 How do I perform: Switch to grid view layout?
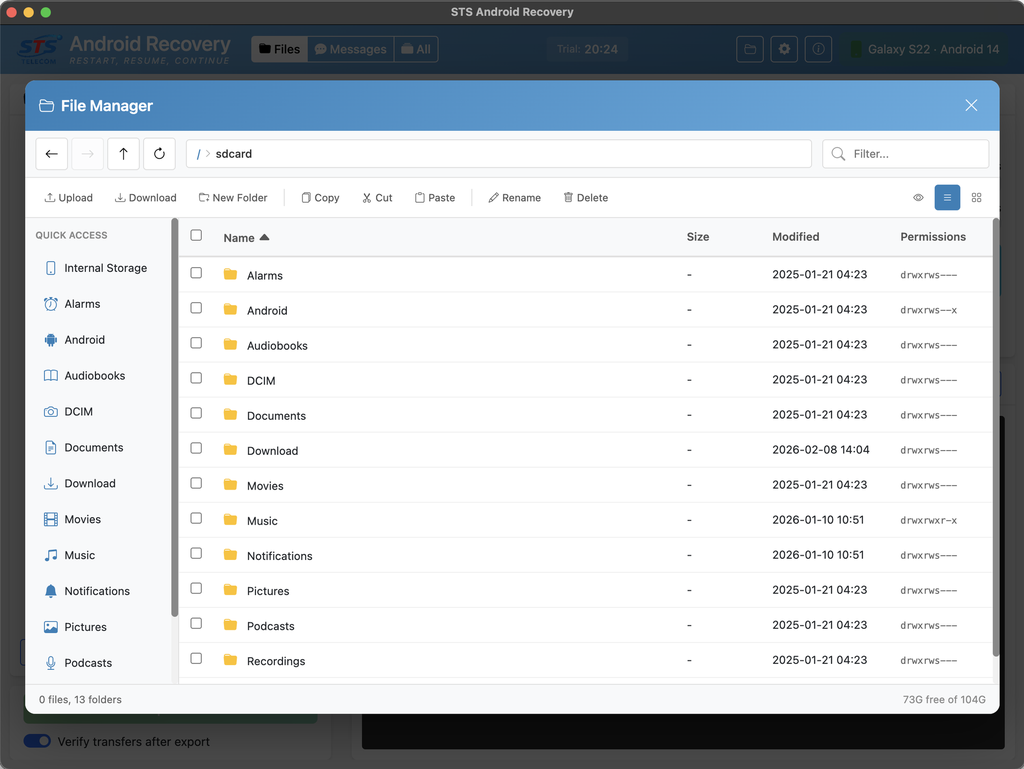(977, 197)
